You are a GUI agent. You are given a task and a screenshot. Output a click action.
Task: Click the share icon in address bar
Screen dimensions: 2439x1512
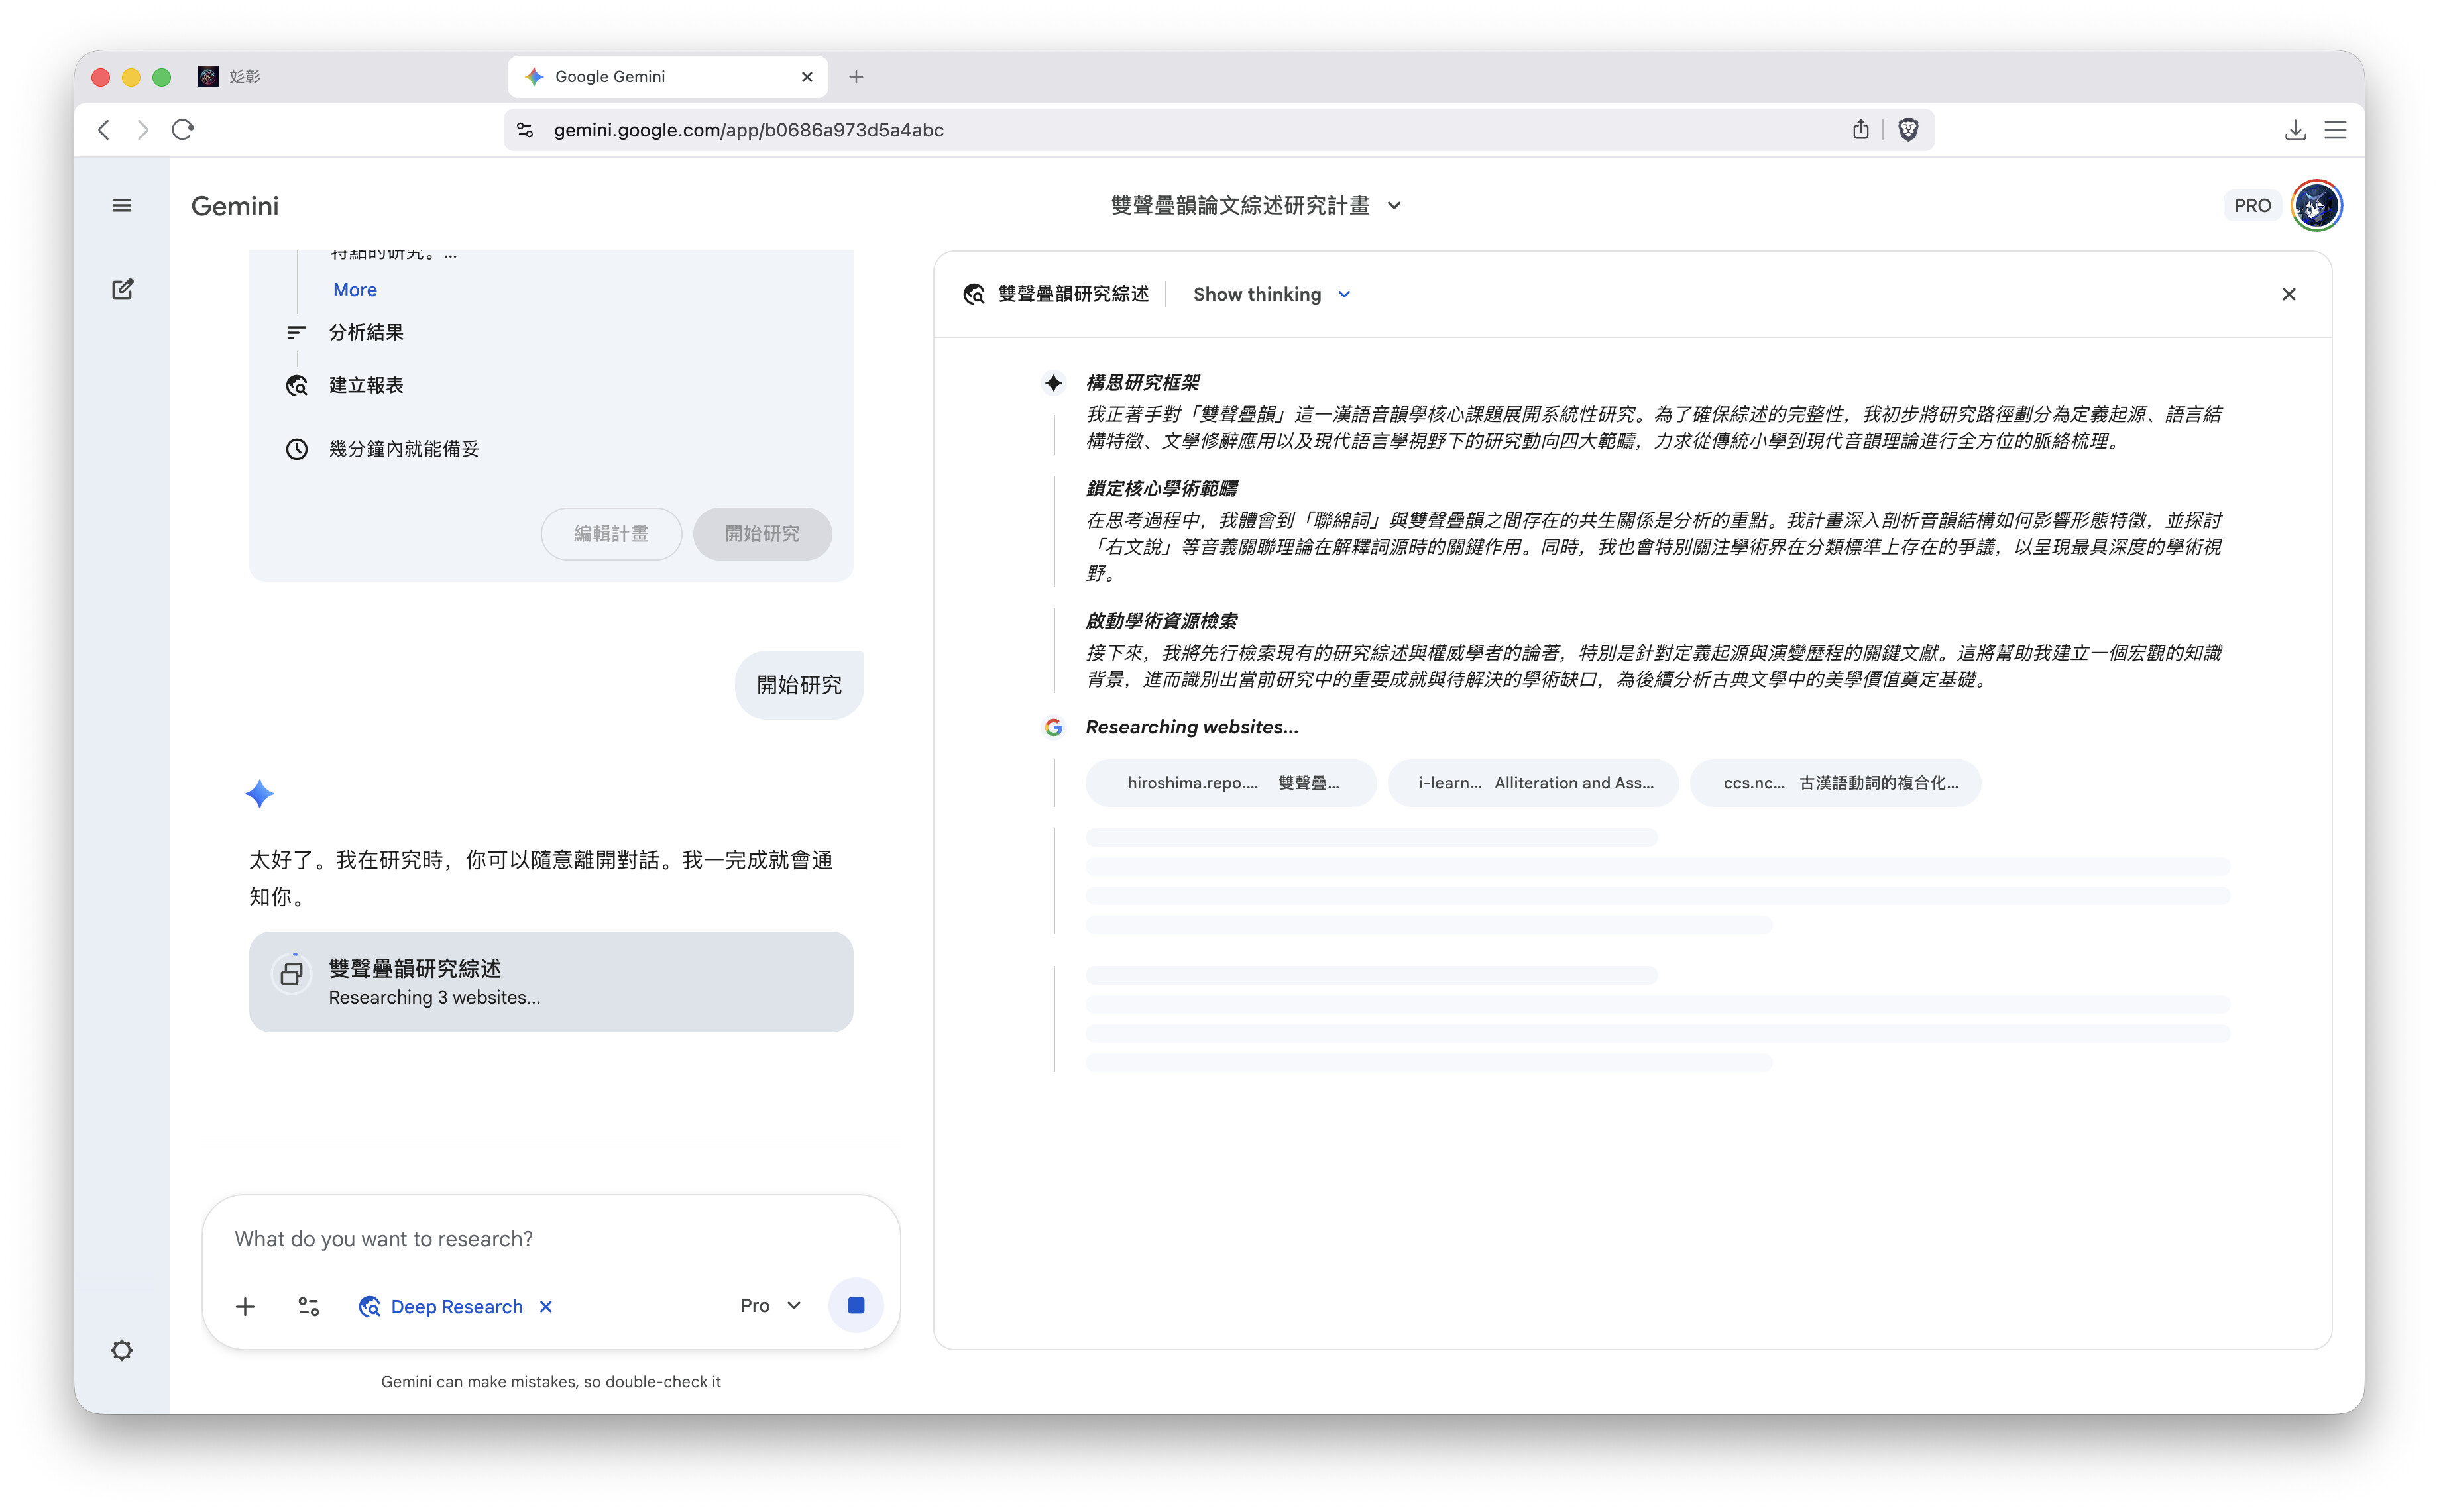(x=1860, y=130)
